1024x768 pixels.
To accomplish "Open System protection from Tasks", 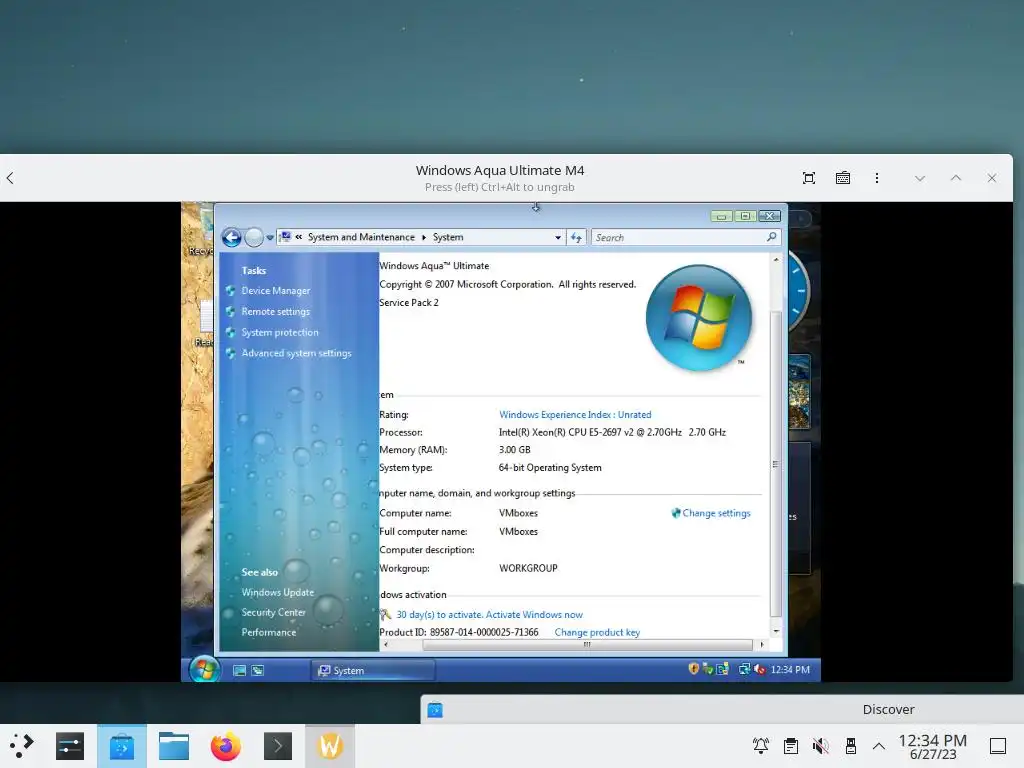I will tap(280, 332).
